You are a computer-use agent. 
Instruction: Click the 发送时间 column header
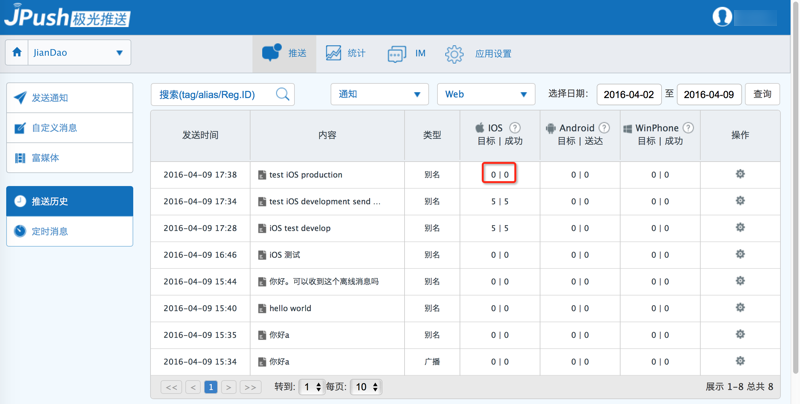click(201, 135)
